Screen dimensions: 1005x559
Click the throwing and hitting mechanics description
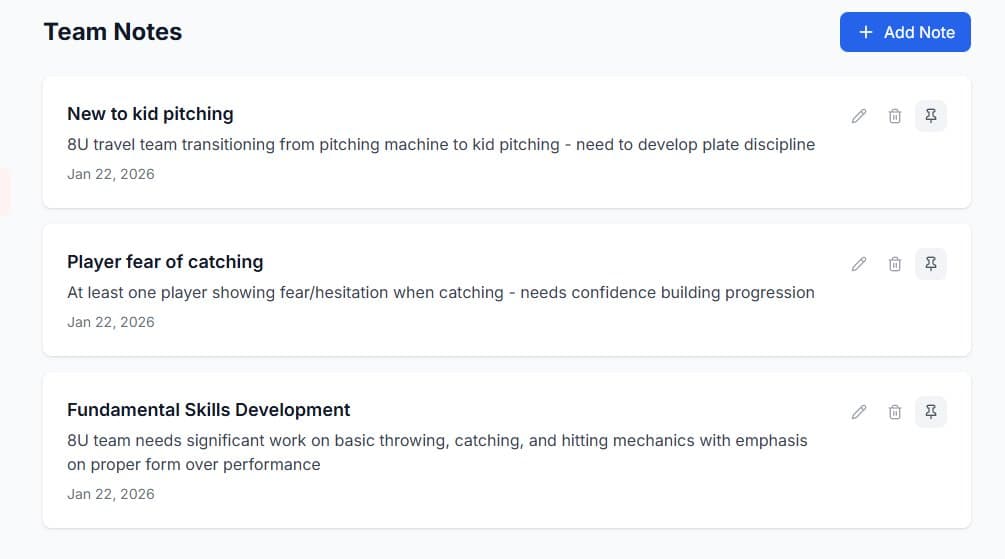click(437, 452)
